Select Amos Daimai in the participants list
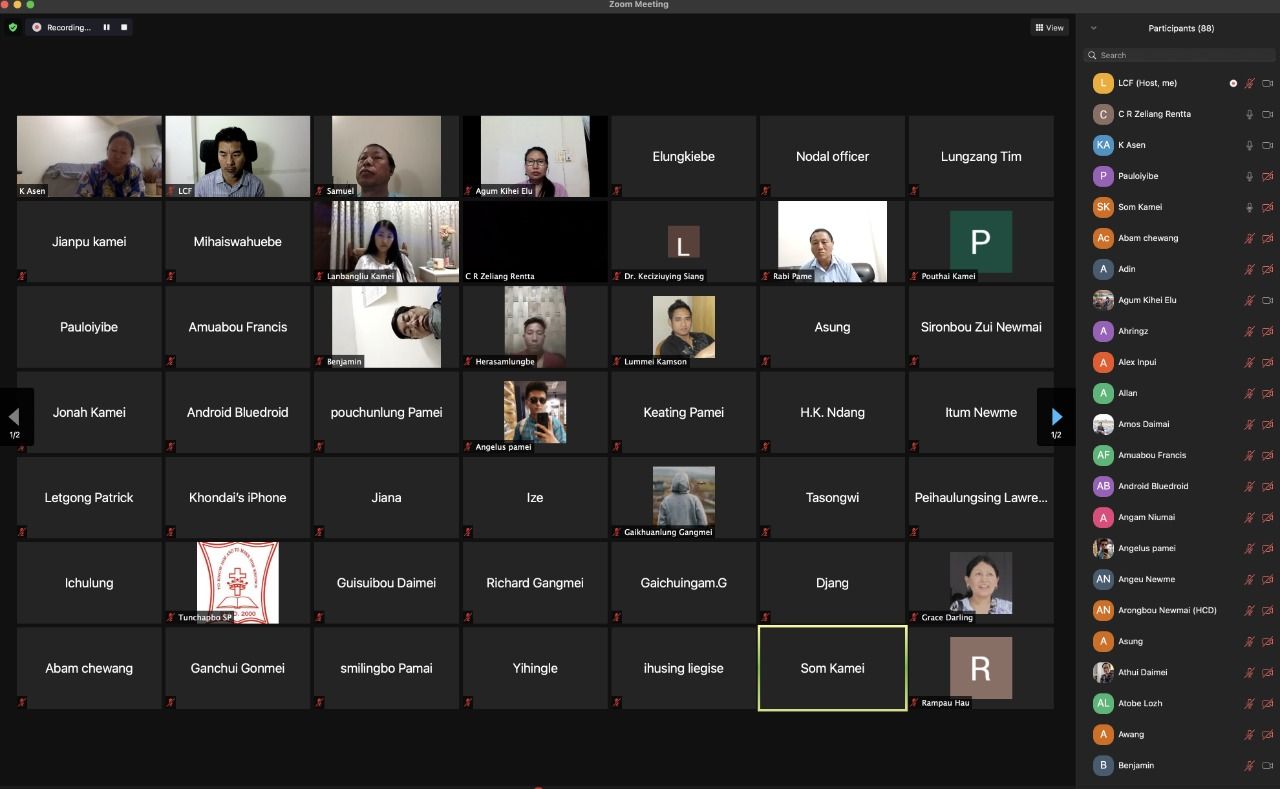Screen dimensions: 1280x789 click(x=1143, y=424)
